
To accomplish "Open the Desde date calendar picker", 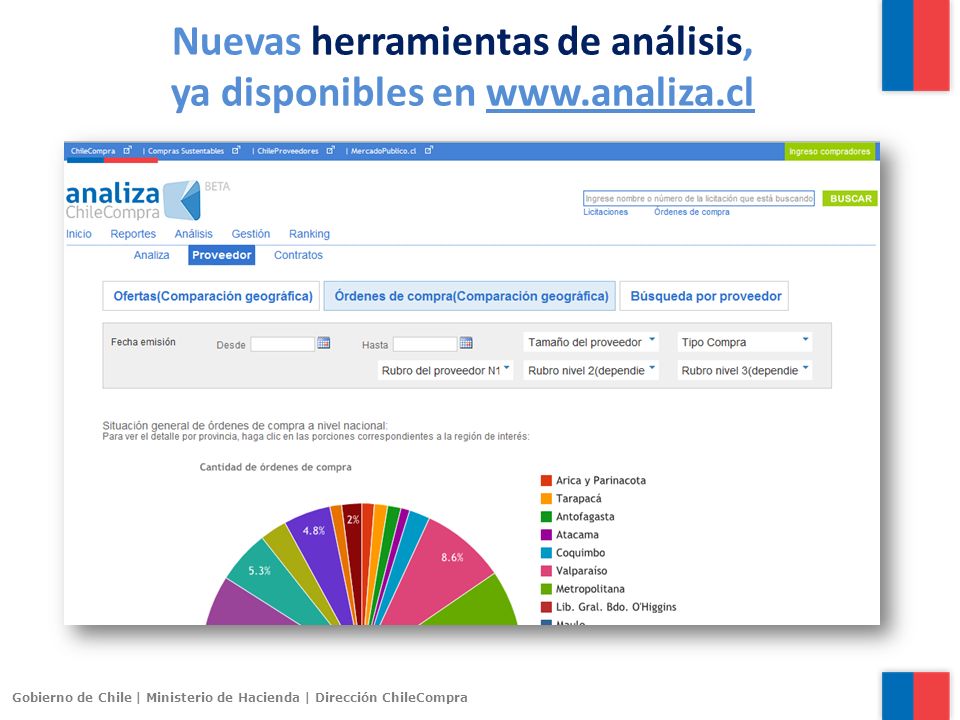I will click(324, 343).
